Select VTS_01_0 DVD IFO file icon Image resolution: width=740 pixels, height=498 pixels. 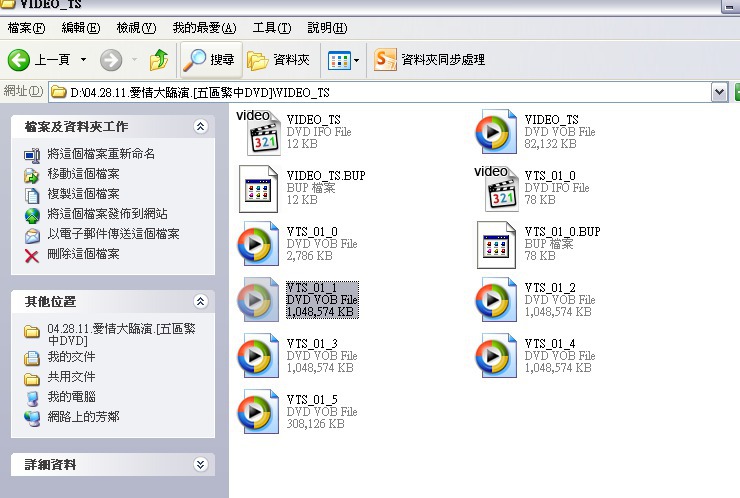click(496, 188)
